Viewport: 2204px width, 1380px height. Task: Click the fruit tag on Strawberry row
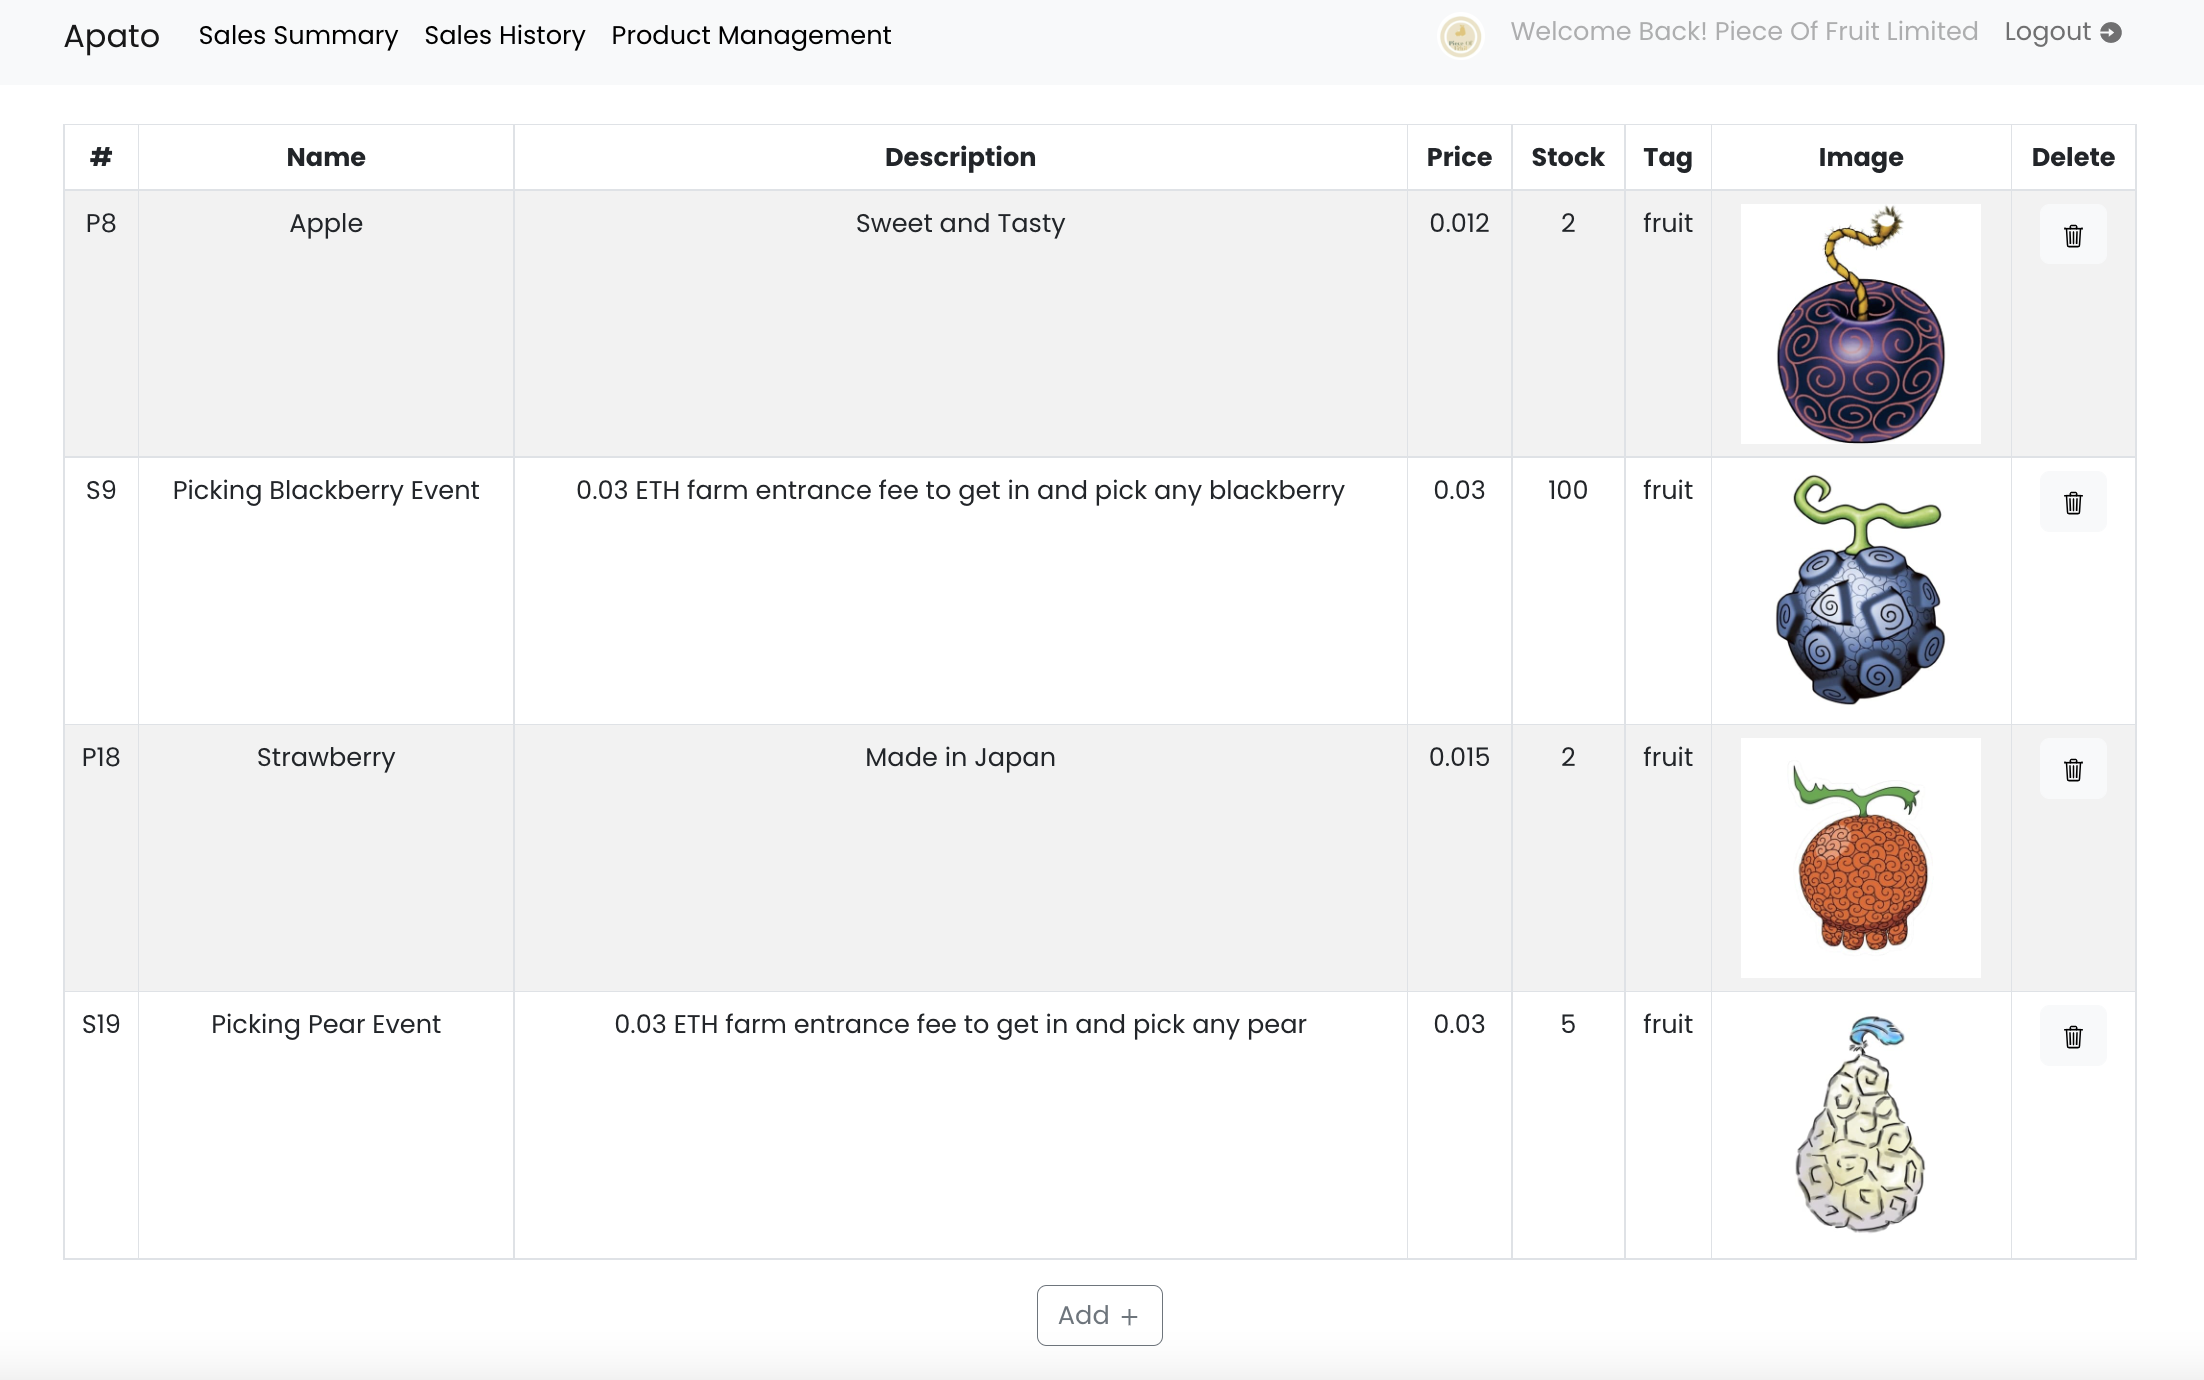[x=1667, y=757]
